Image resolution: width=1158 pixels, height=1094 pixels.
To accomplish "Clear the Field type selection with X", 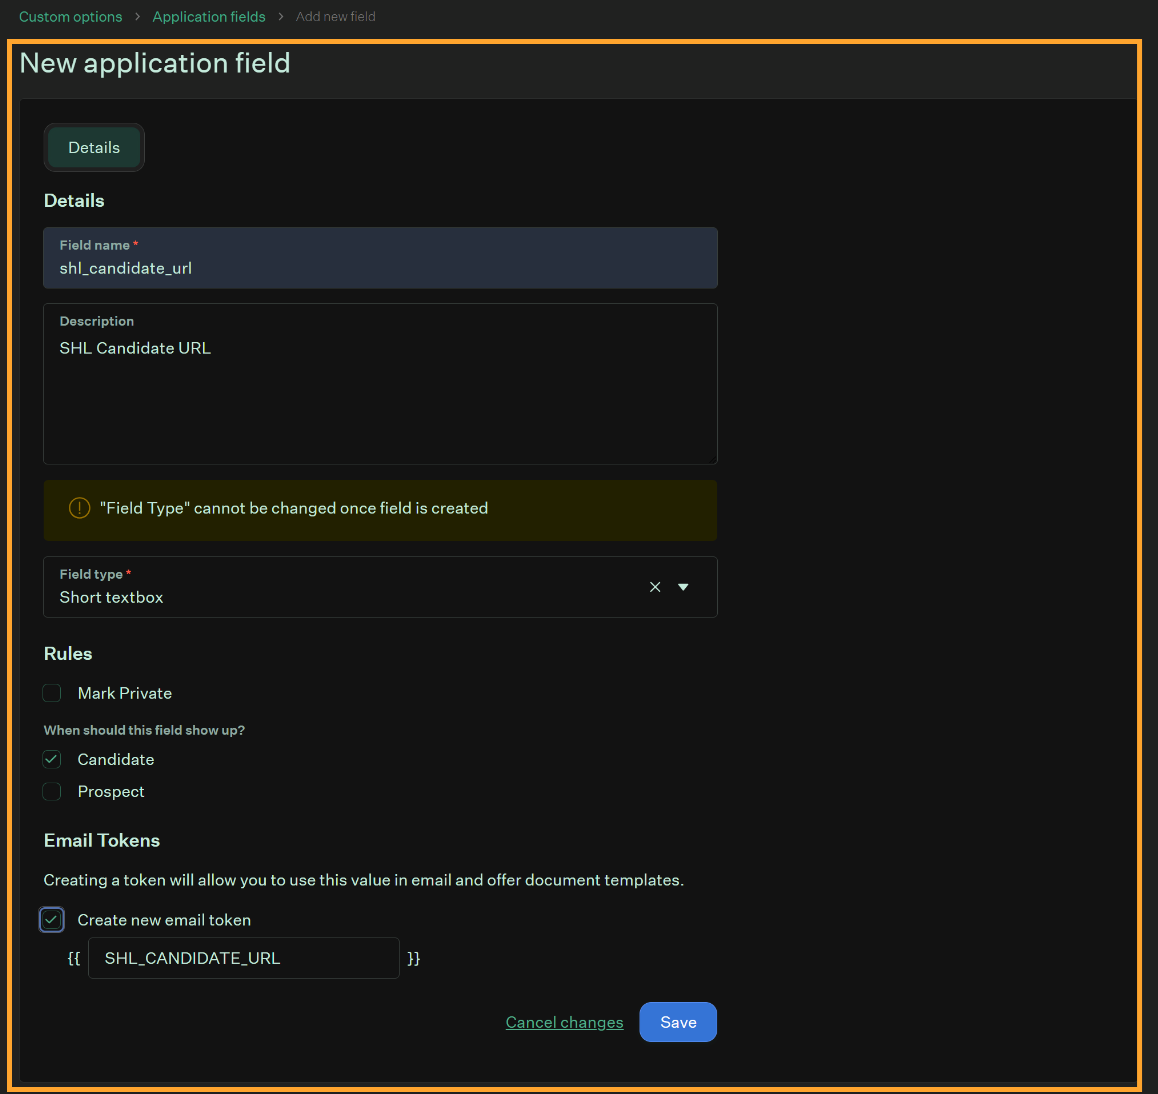I will pyautogui.click(x=655, y=587).
